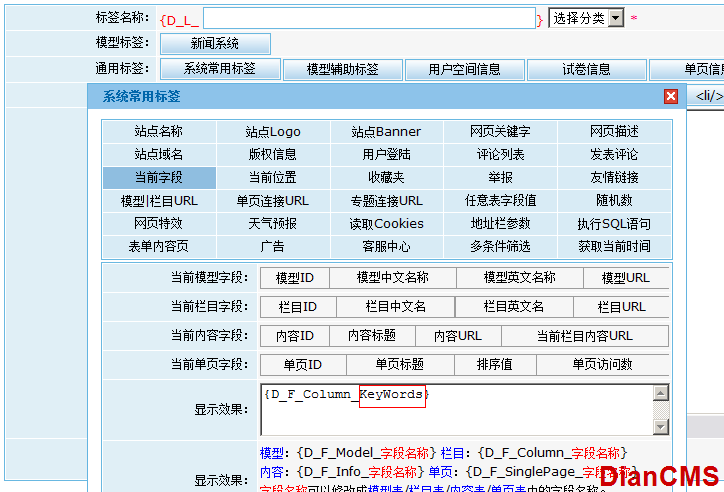Click the 内容URL field button
The image size is (724, 492).
[457, 336]
